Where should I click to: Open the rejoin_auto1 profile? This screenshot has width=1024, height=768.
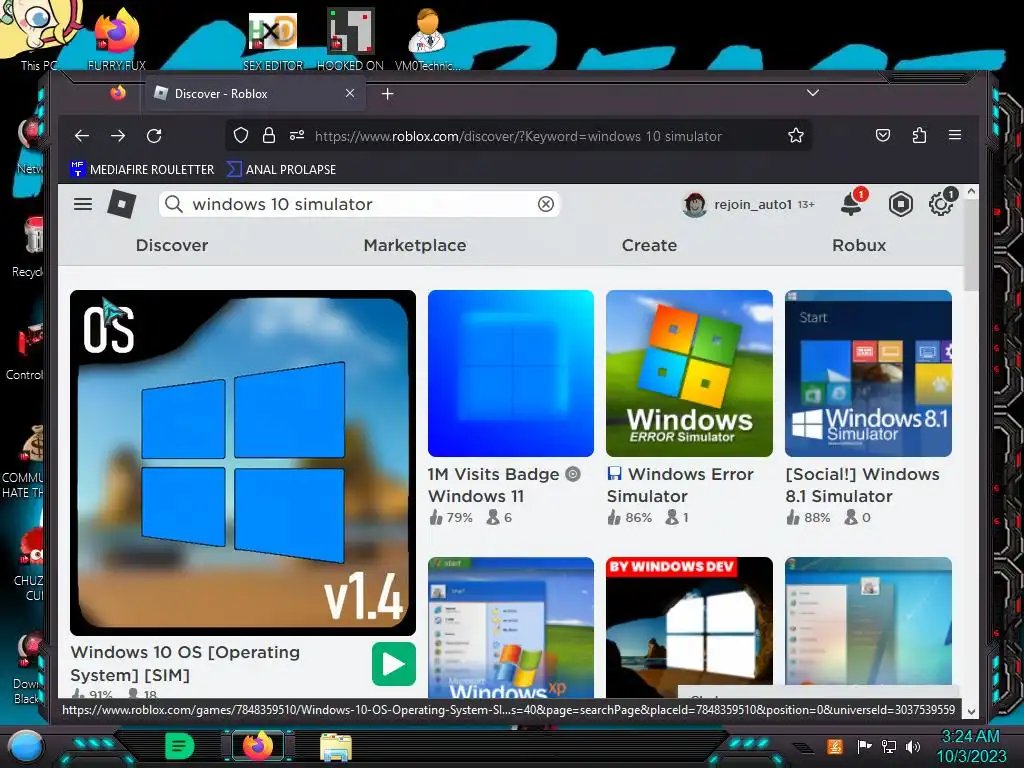[x=748, y=204]
